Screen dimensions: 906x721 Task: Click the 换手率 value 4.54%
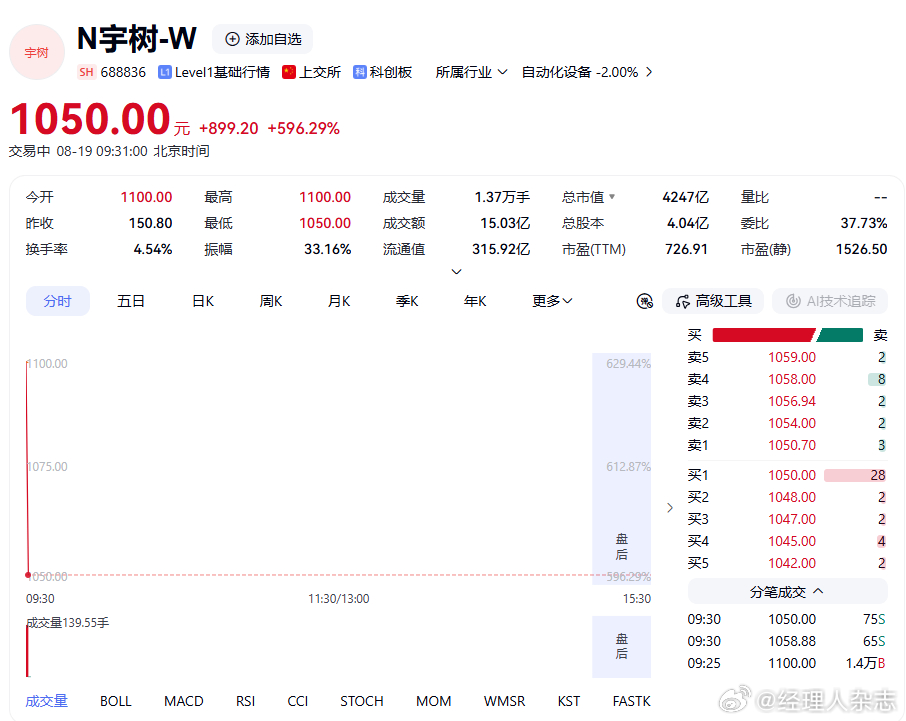coord(153,249)
